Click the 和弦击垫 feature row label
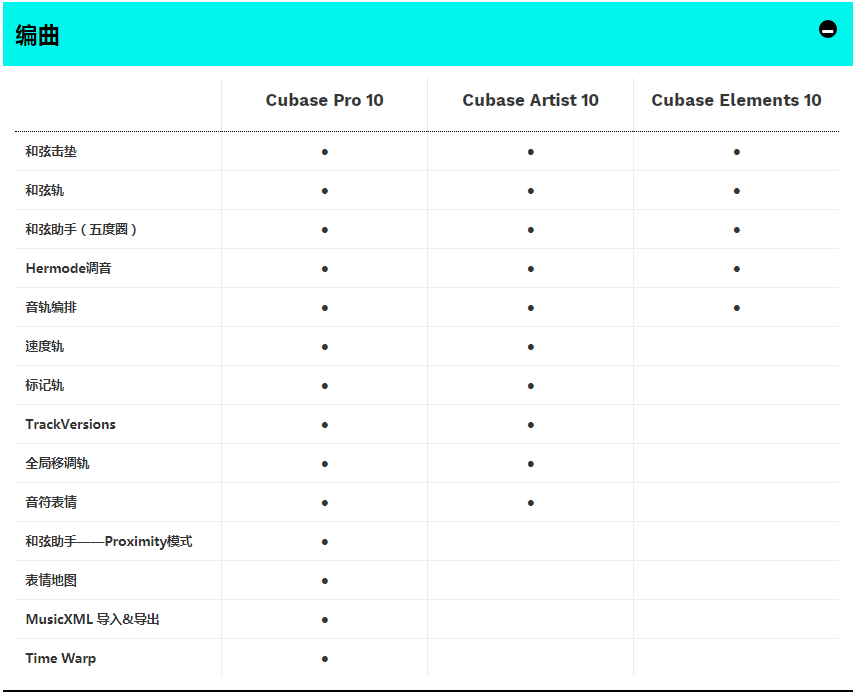 click(51, 151)
